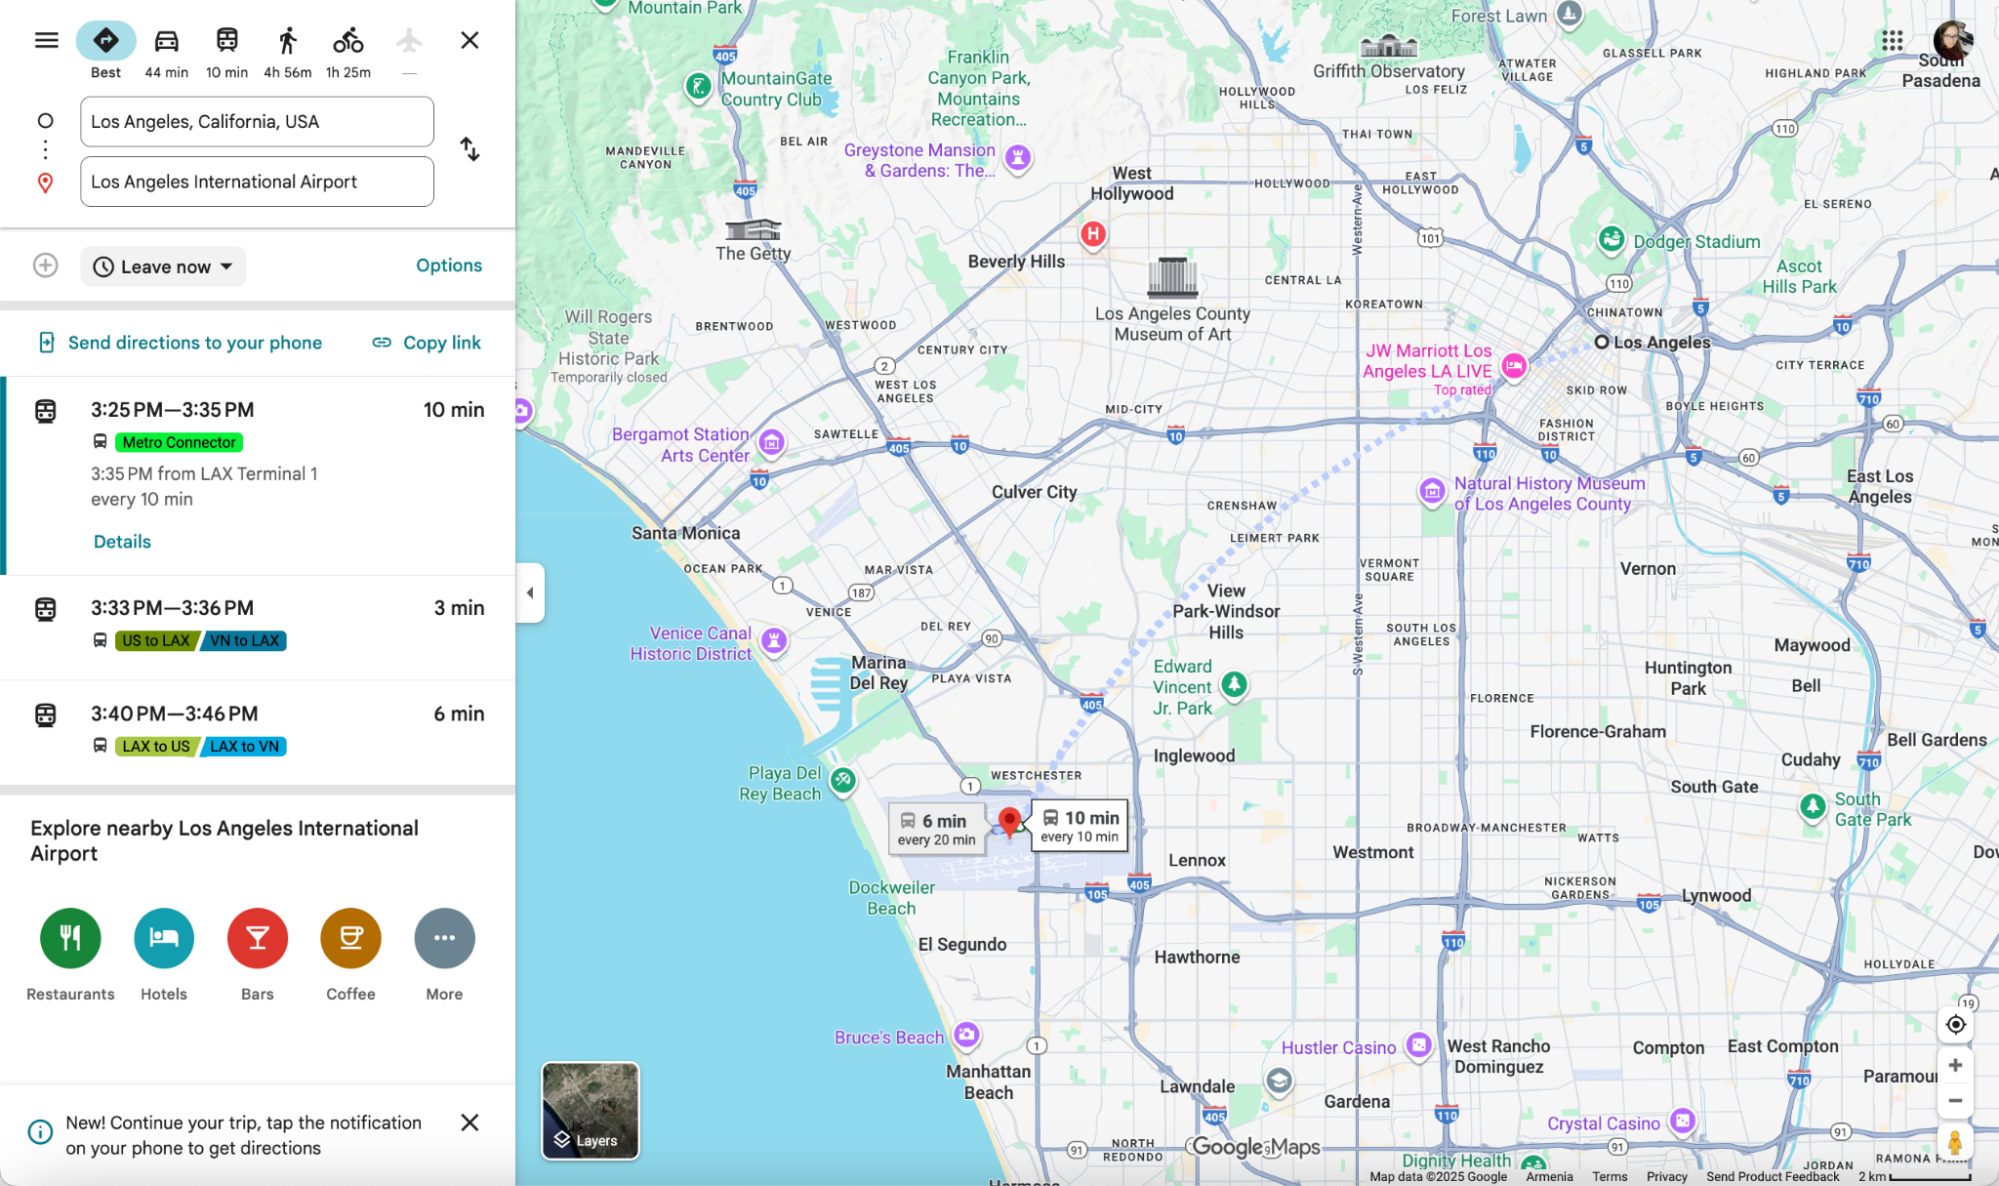Viewport: 1999px width, 1186px height.
Task: Switch to Cycling mode (1h 25m)
Action: tap(348, 51)
